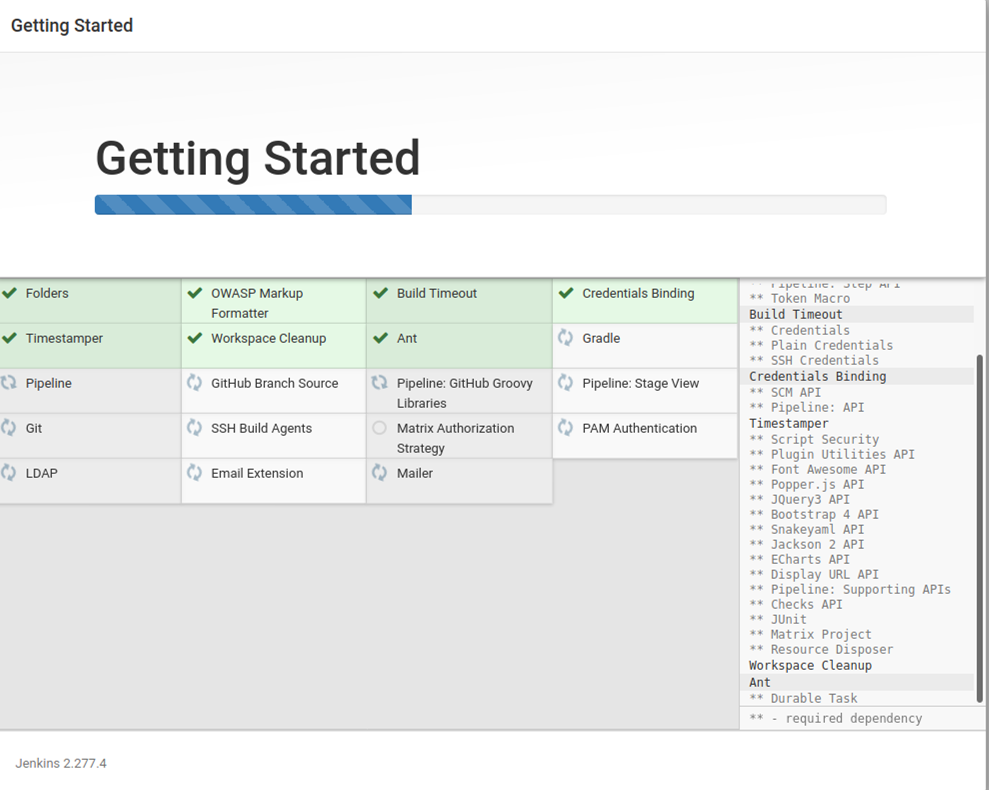
Task: Click the checkmark icon next to Workspace Cleanup
Action: (x=195, y=338)
